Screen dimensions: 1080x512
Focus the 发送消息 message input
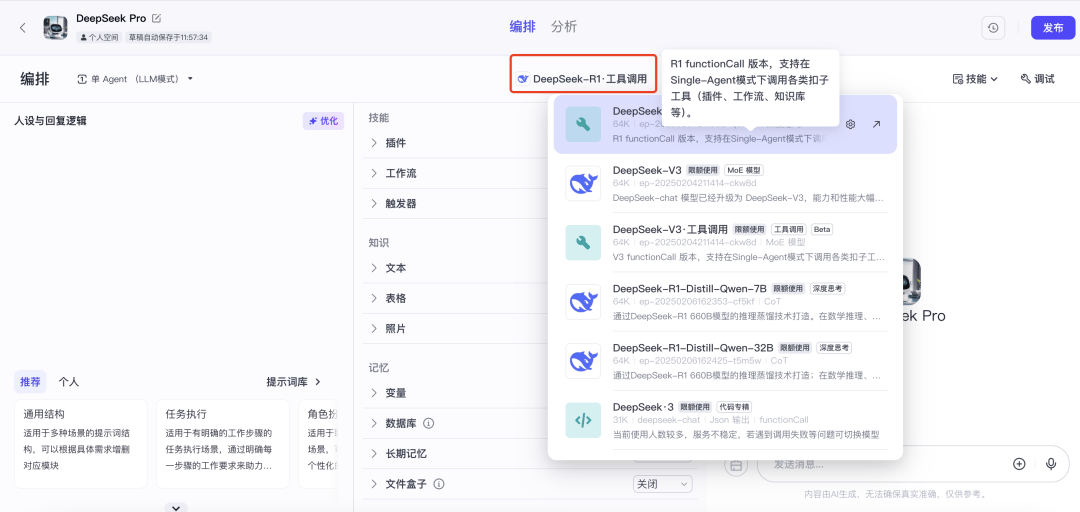(x=882, y=464)
